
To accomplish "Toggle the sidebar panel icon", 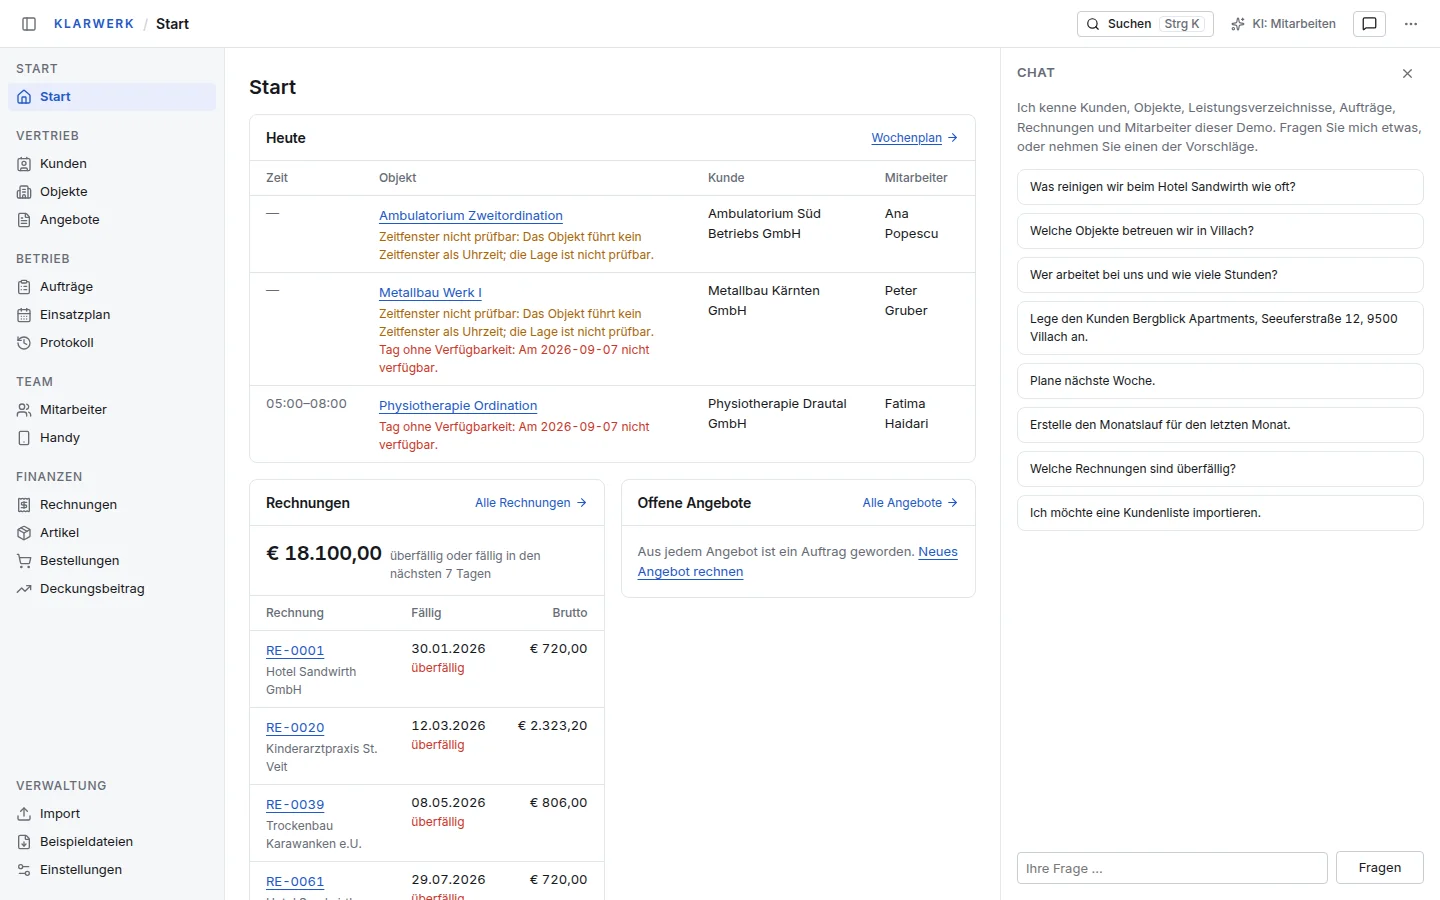I will (29, 24).
